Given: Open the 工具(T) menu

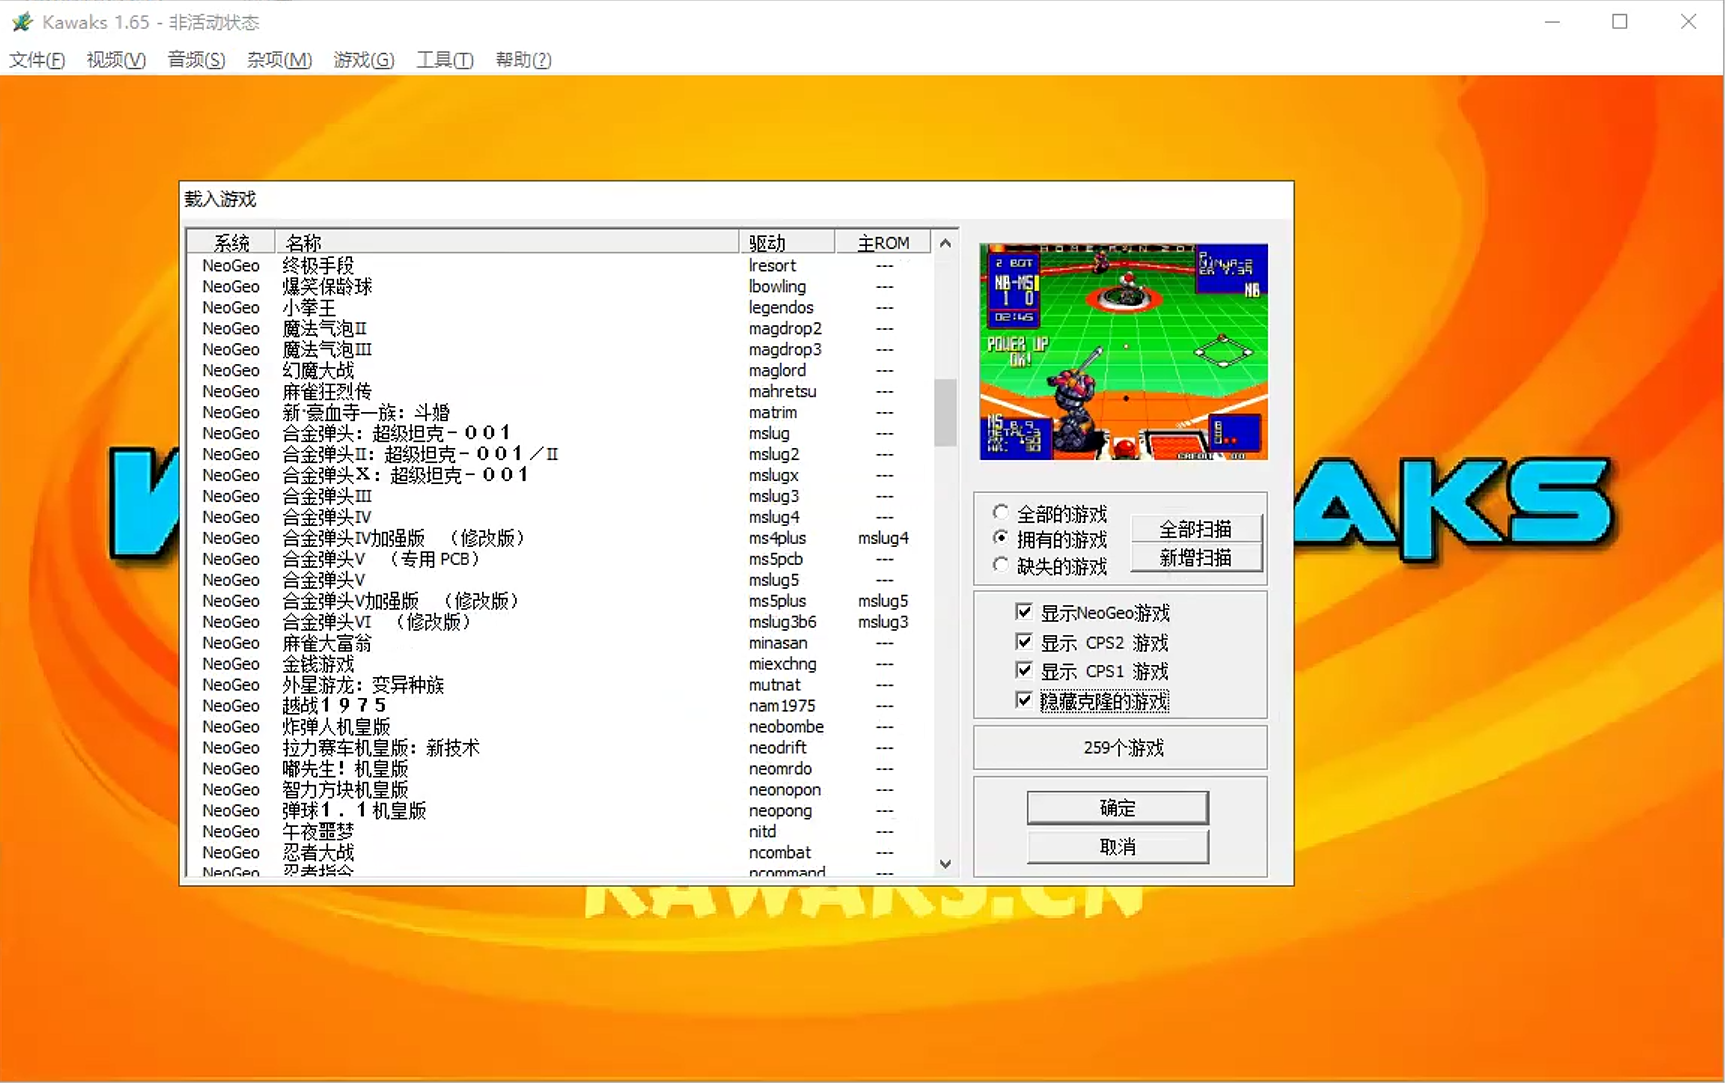Looking at the screenshot, I should pyautogui.click(x=444, y=60).
